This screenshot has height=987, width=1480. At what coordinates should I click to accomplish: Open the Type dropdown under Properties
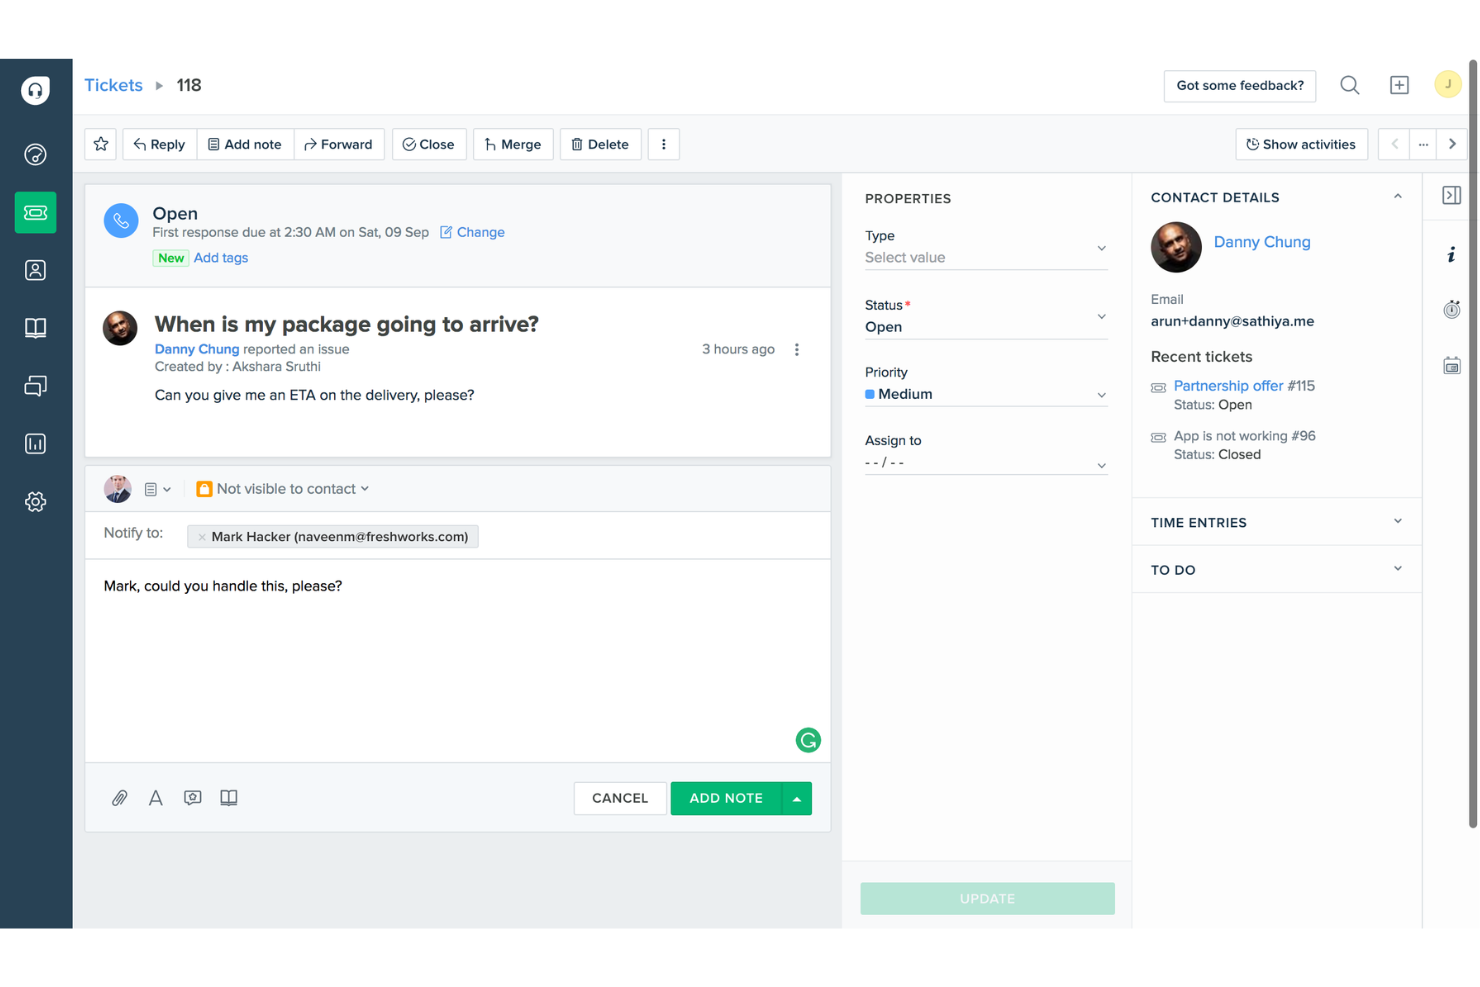point(986,257)
